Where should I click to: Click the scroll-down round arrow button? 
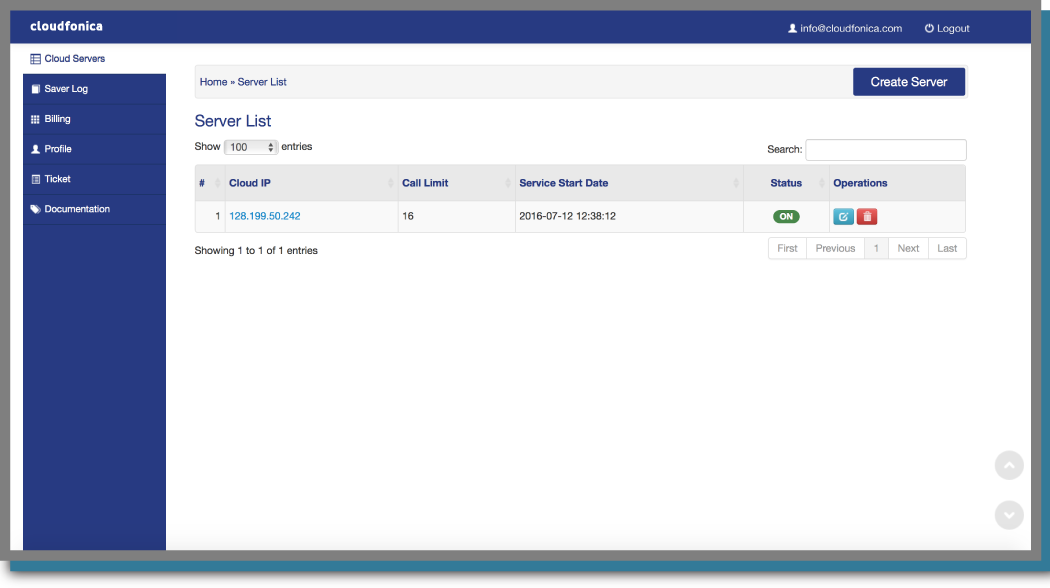click(x=1009, y=515)
